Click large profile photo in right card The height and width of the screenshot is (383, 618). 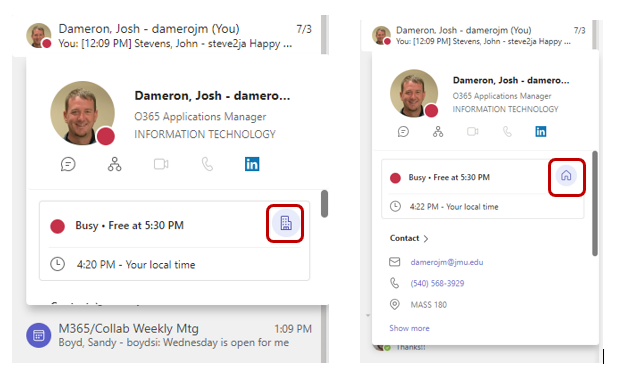[414, 93]
